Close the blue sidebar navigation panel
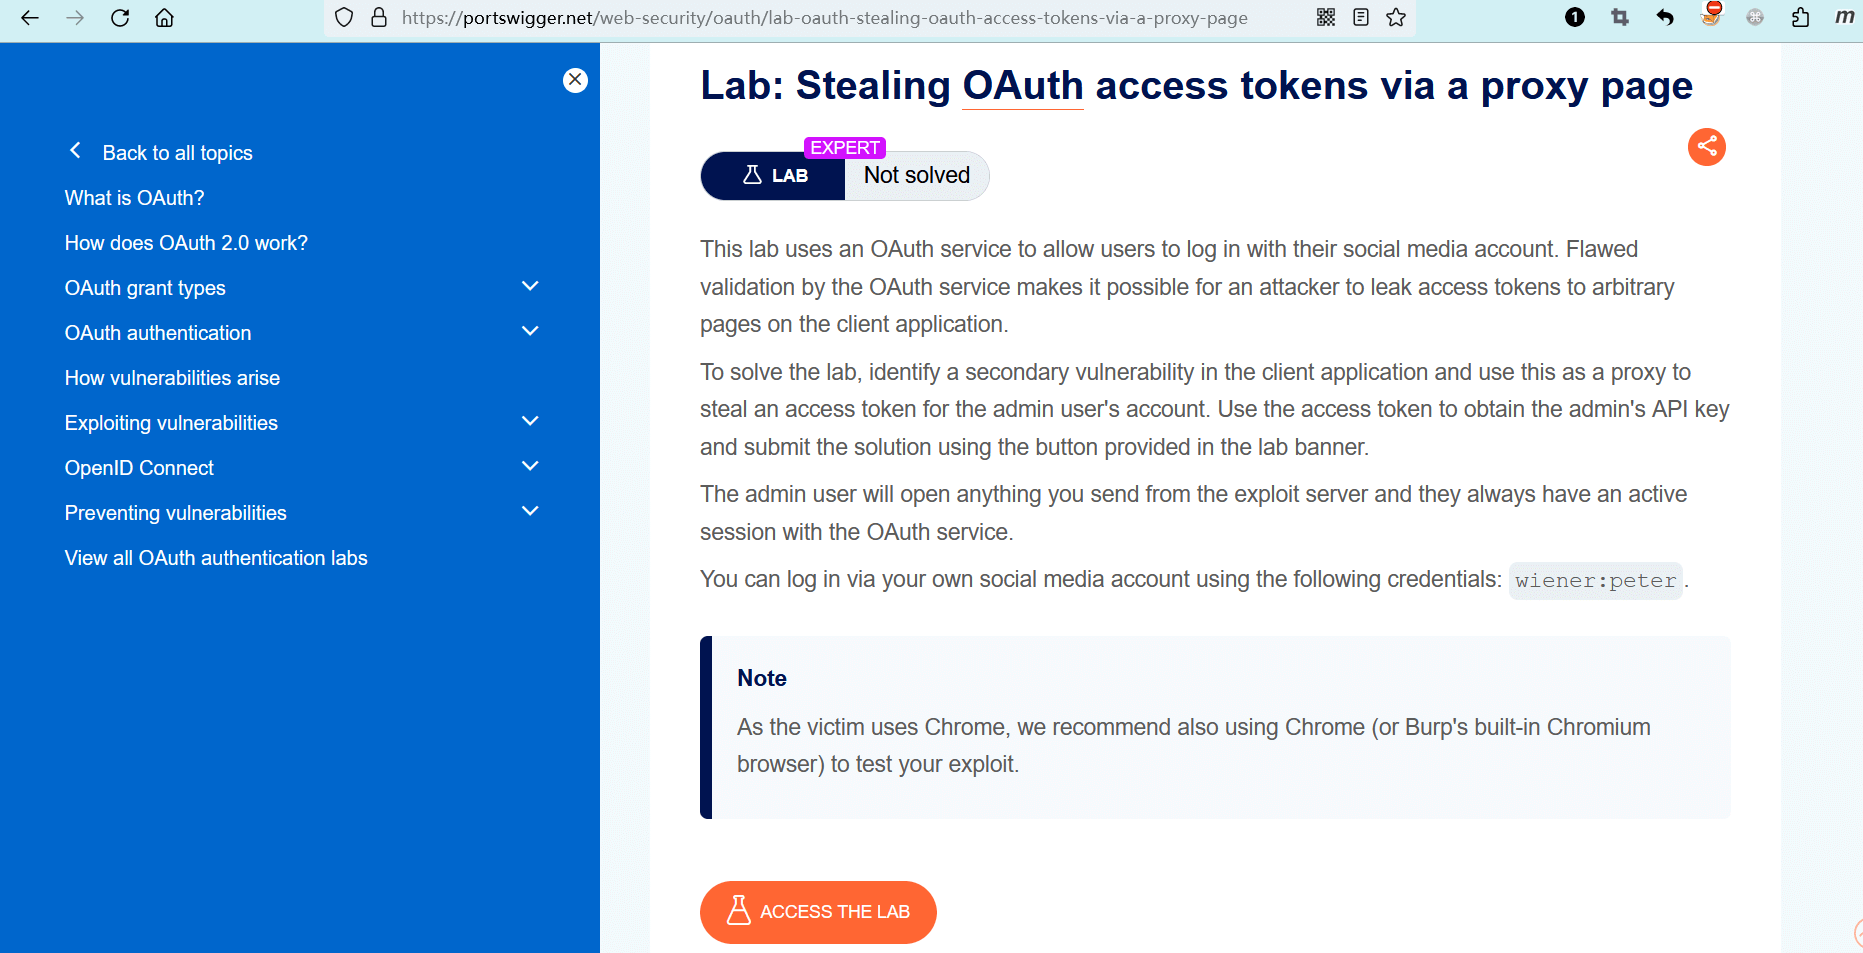Screen dimensions: 1863x953 (x=575, y=80)
